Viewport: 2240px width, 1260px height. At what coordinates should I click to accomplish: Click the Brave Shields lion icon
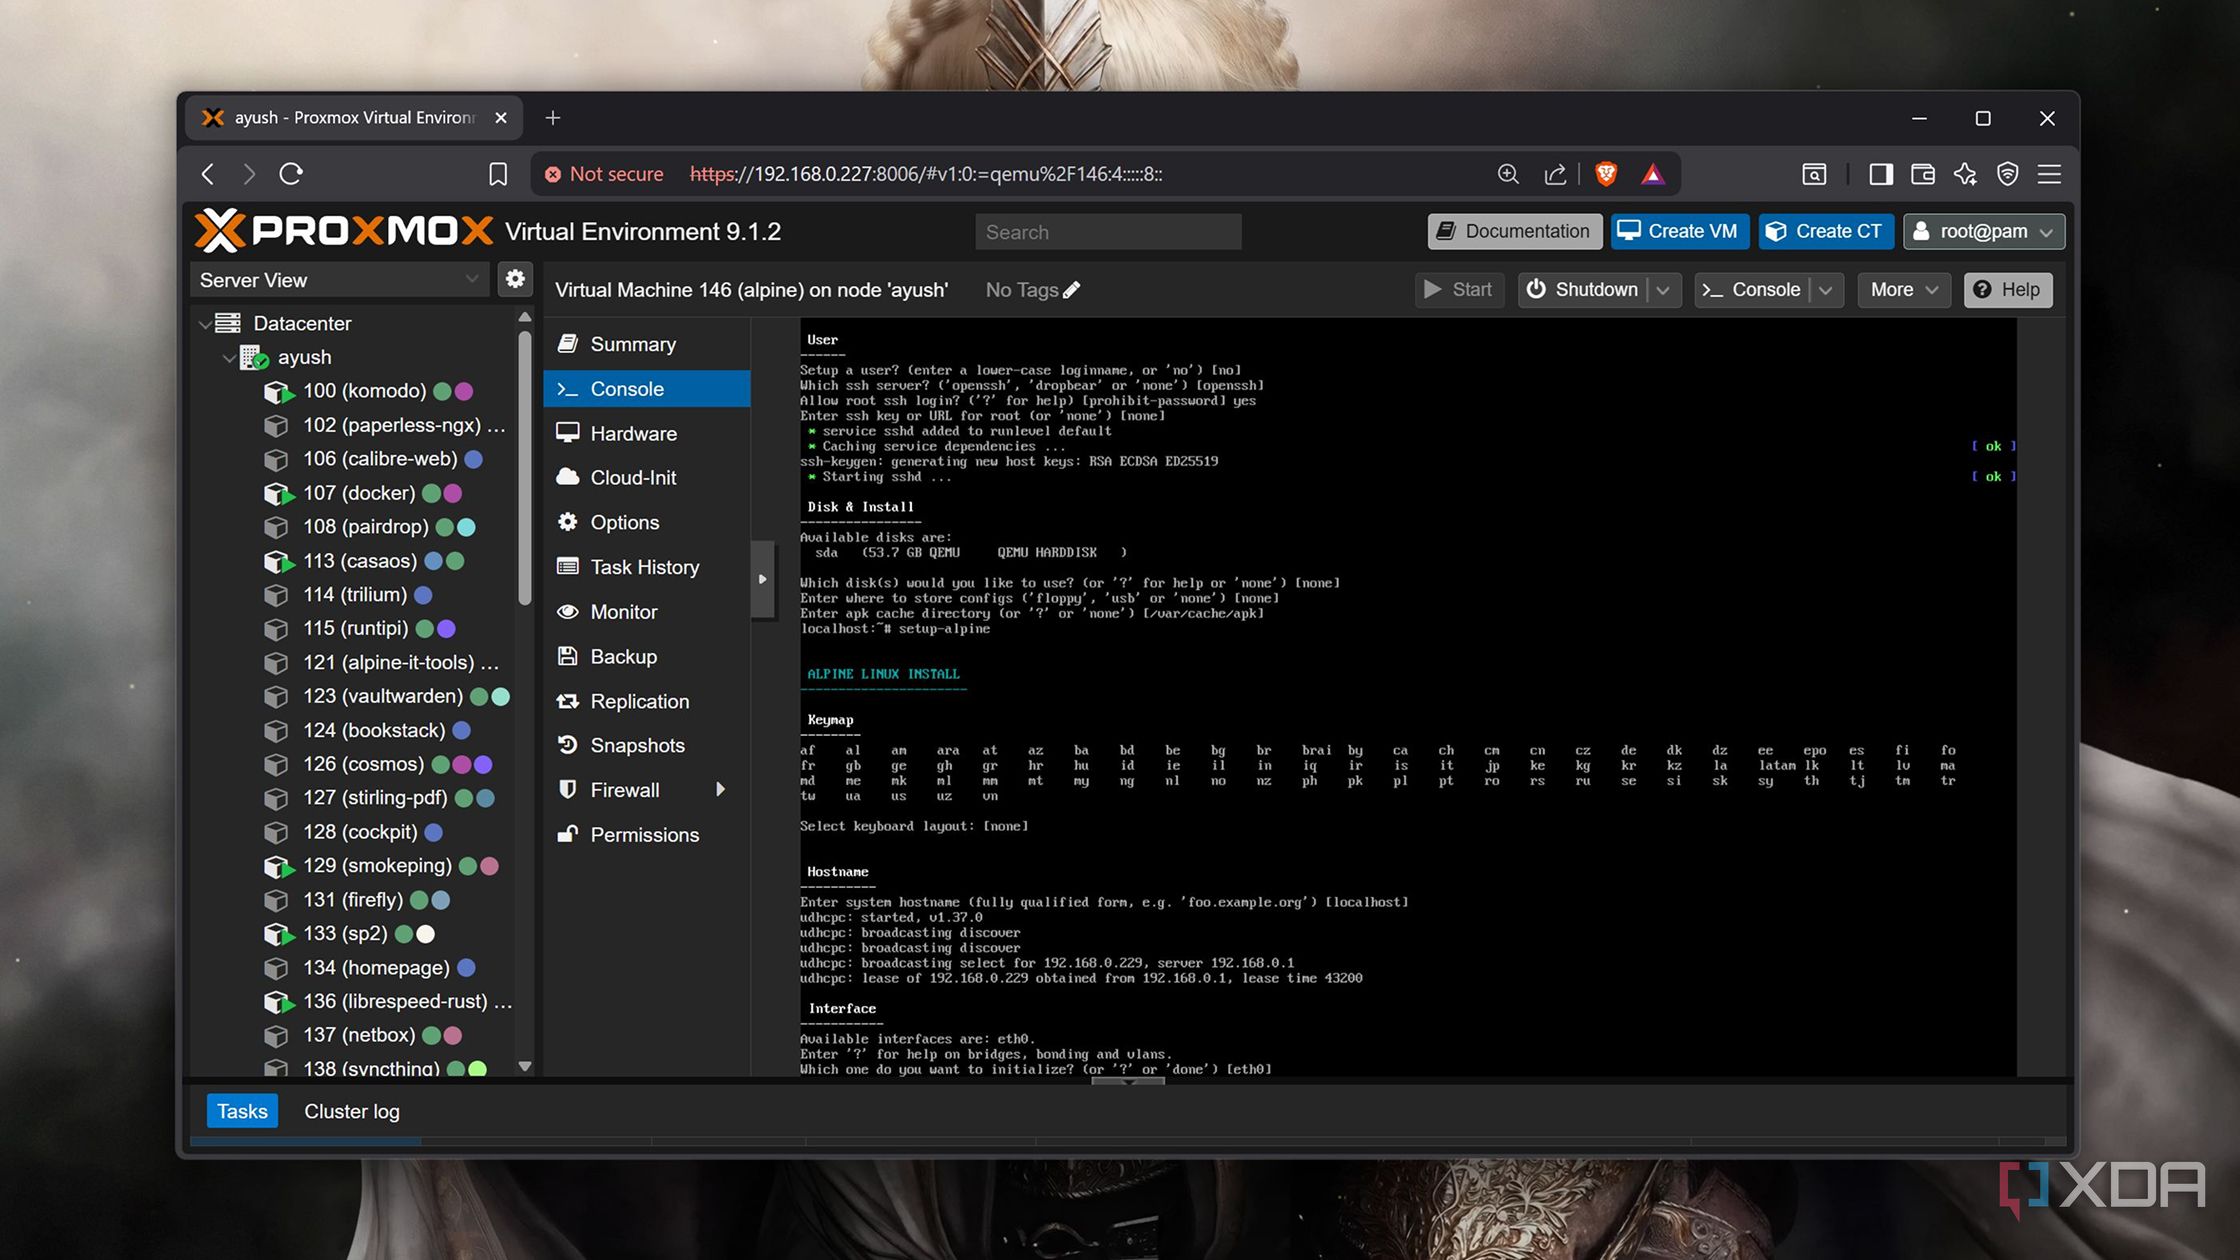pyautogui.click(x=1606, y=174)
